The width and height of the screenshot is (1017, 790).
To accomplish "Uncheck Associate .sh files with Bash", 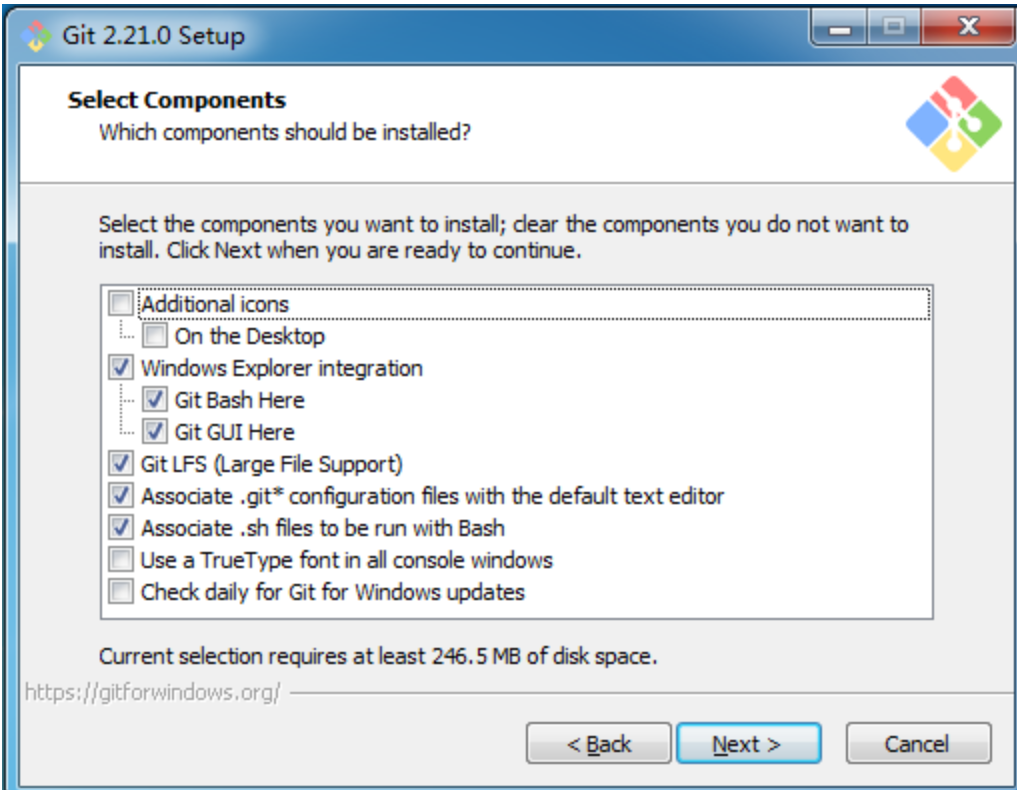I will (121, 527).
